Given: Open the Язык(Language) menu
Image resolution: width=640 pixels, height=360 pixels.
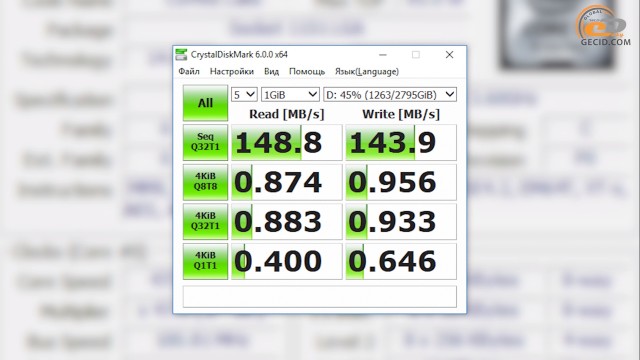Looking at the screenshot, I should [x=367, y=71].
